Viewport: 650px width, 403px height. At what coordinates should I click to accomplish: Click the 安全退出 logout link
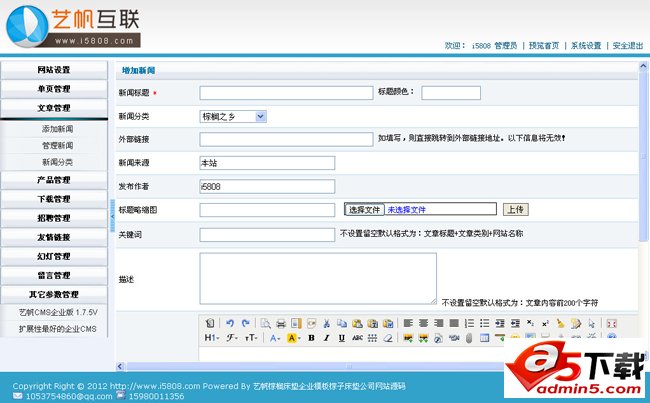(x=627, y=46)
